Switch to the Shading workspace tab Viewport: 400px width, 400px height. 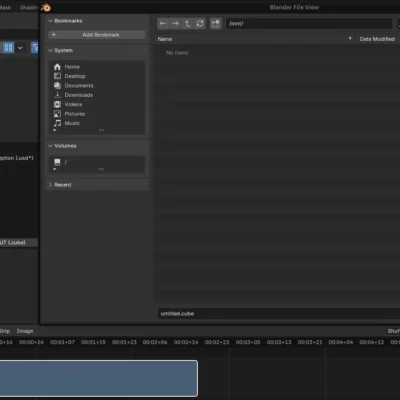coord(29,7)
